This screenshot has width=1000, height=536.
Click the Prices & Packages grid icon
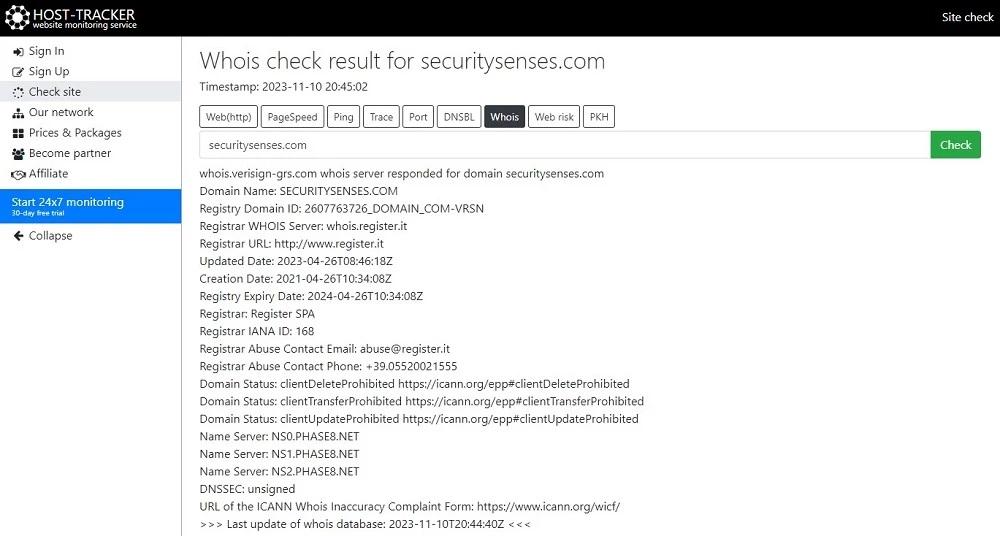(x=18, y=133)
